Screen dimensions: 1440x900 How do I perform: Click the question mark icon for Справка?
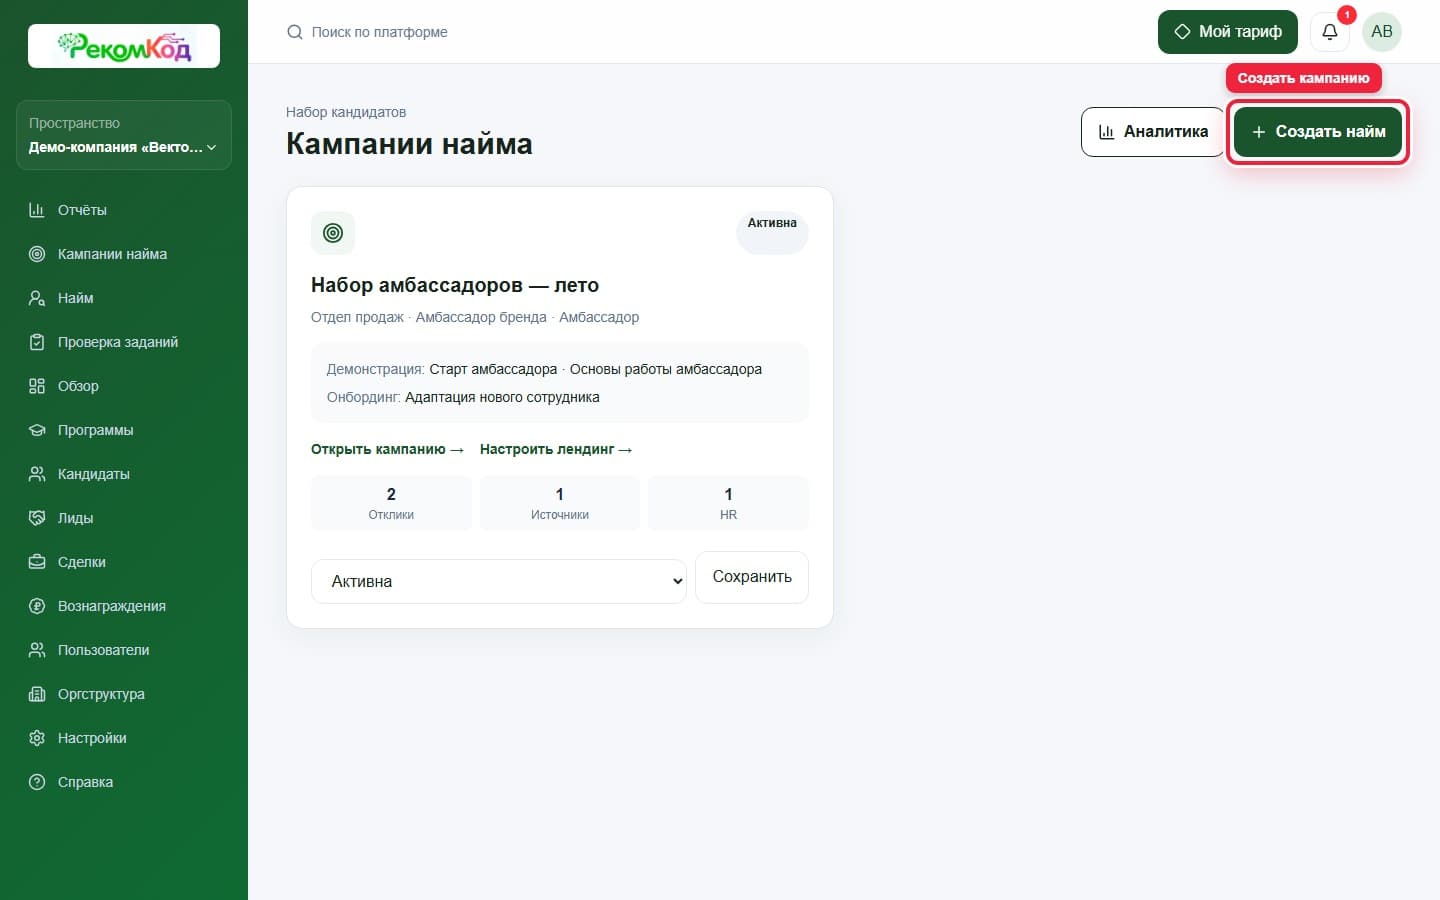point(37,782)
